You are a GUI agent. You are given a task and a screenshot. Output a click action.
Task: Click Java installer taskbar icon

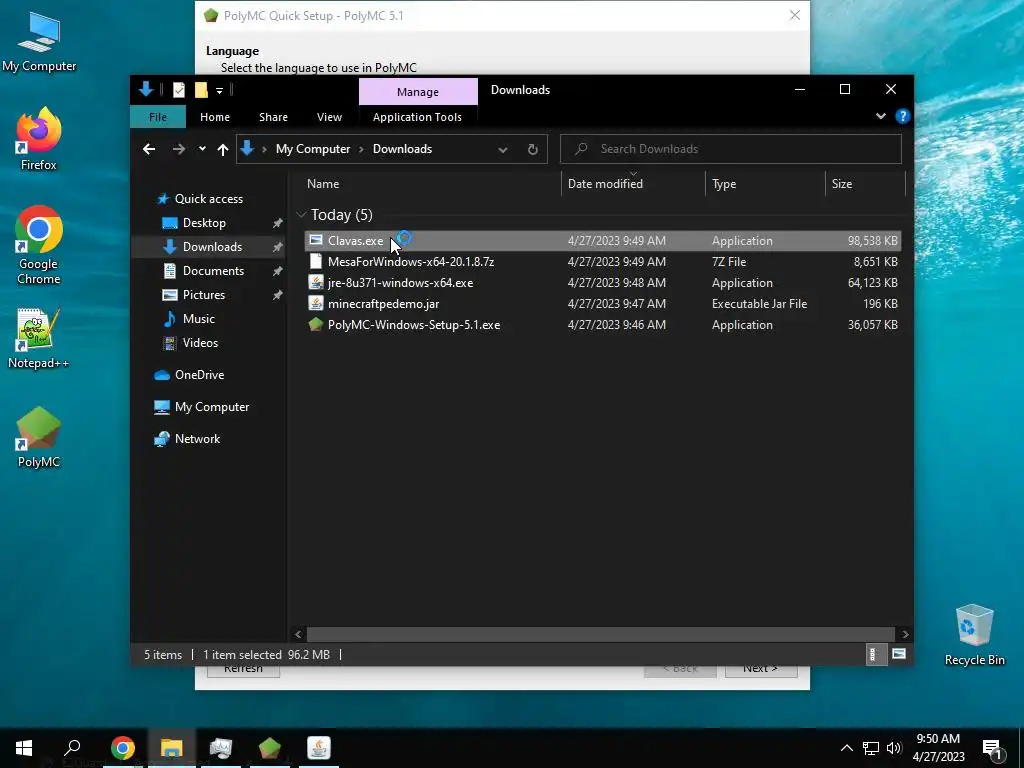tap(319, 748)
